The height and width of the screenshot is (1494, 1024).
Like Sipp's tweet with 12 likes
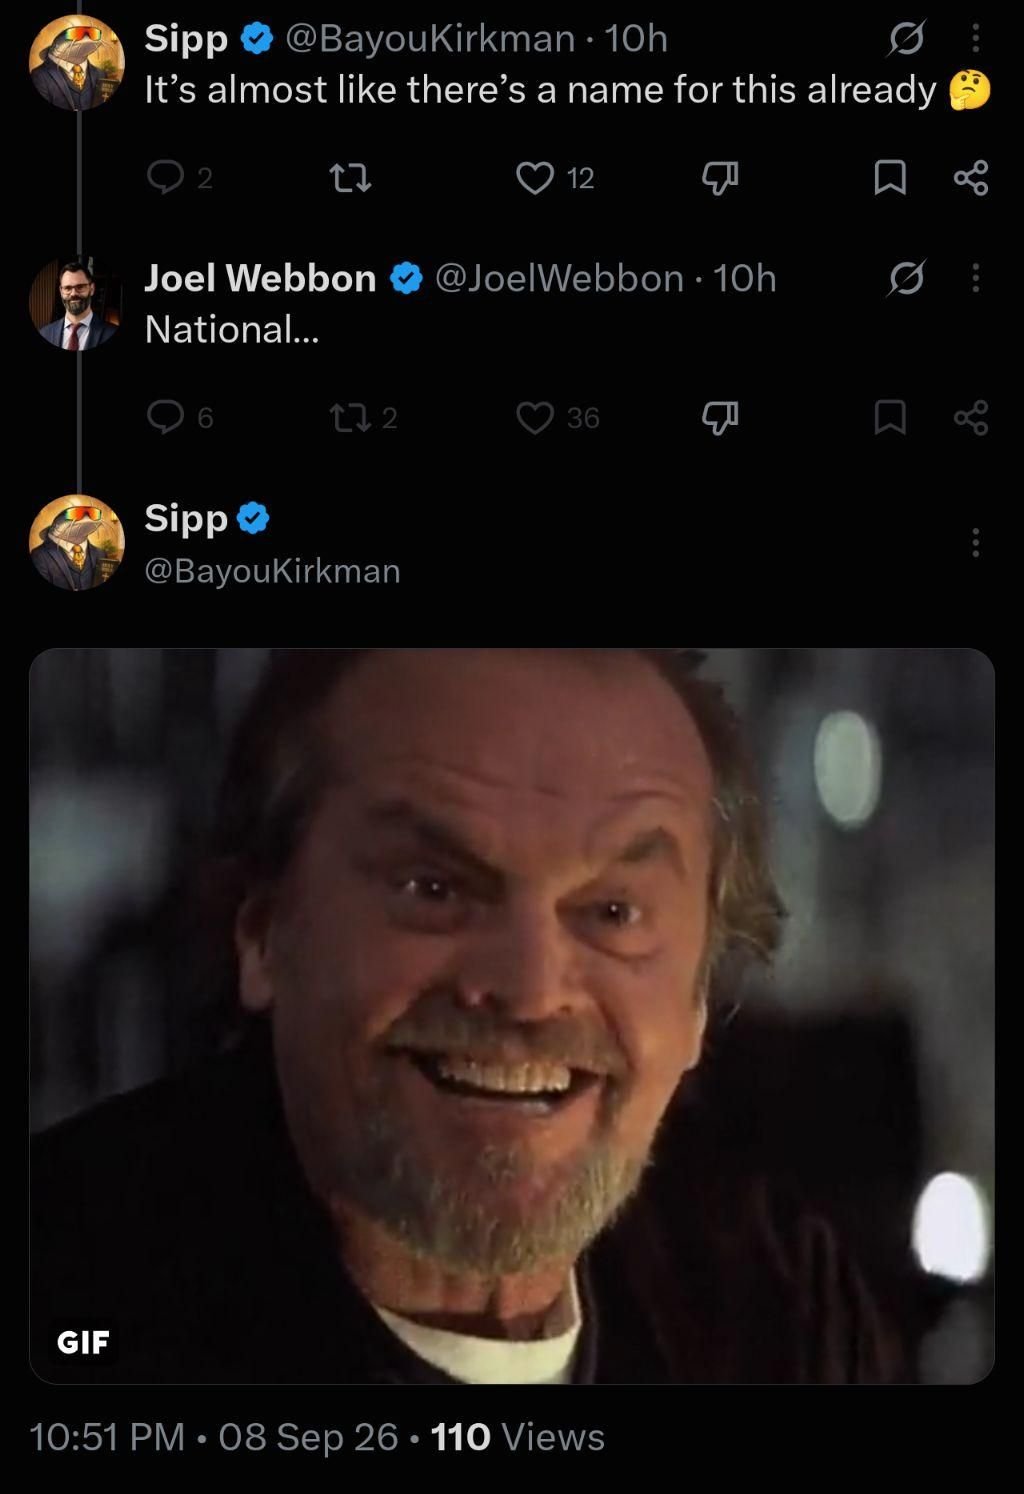click(555, 178)
